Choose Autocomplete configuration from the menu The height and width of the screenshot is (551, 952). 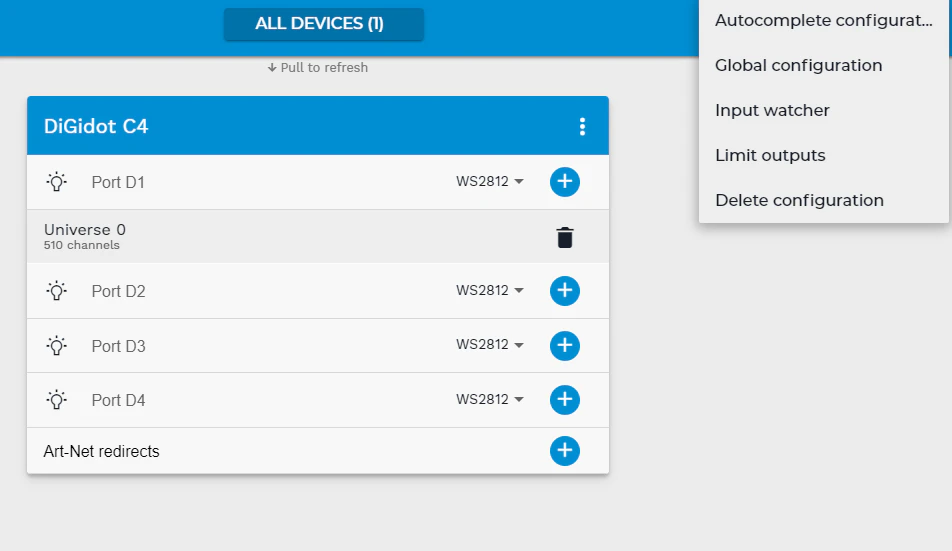pos(823,20)
